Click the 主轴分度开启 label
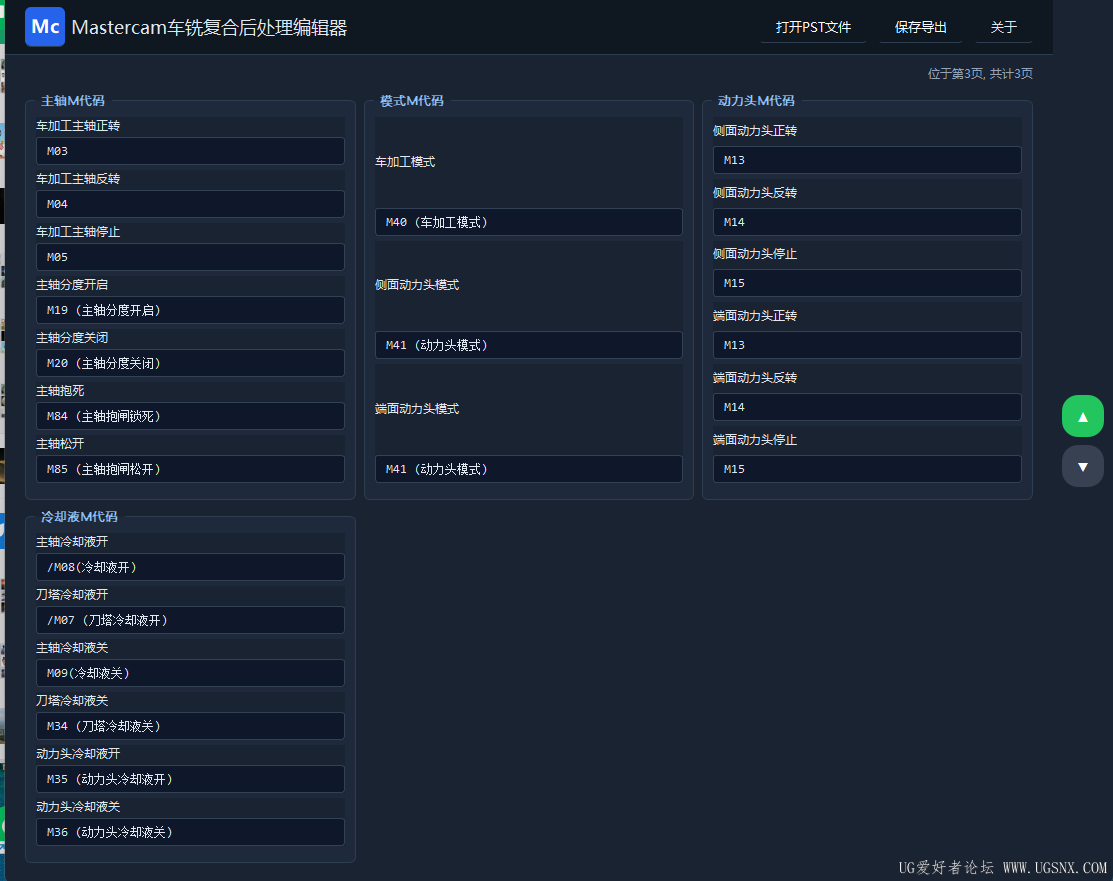 click(x=72, y=285)
